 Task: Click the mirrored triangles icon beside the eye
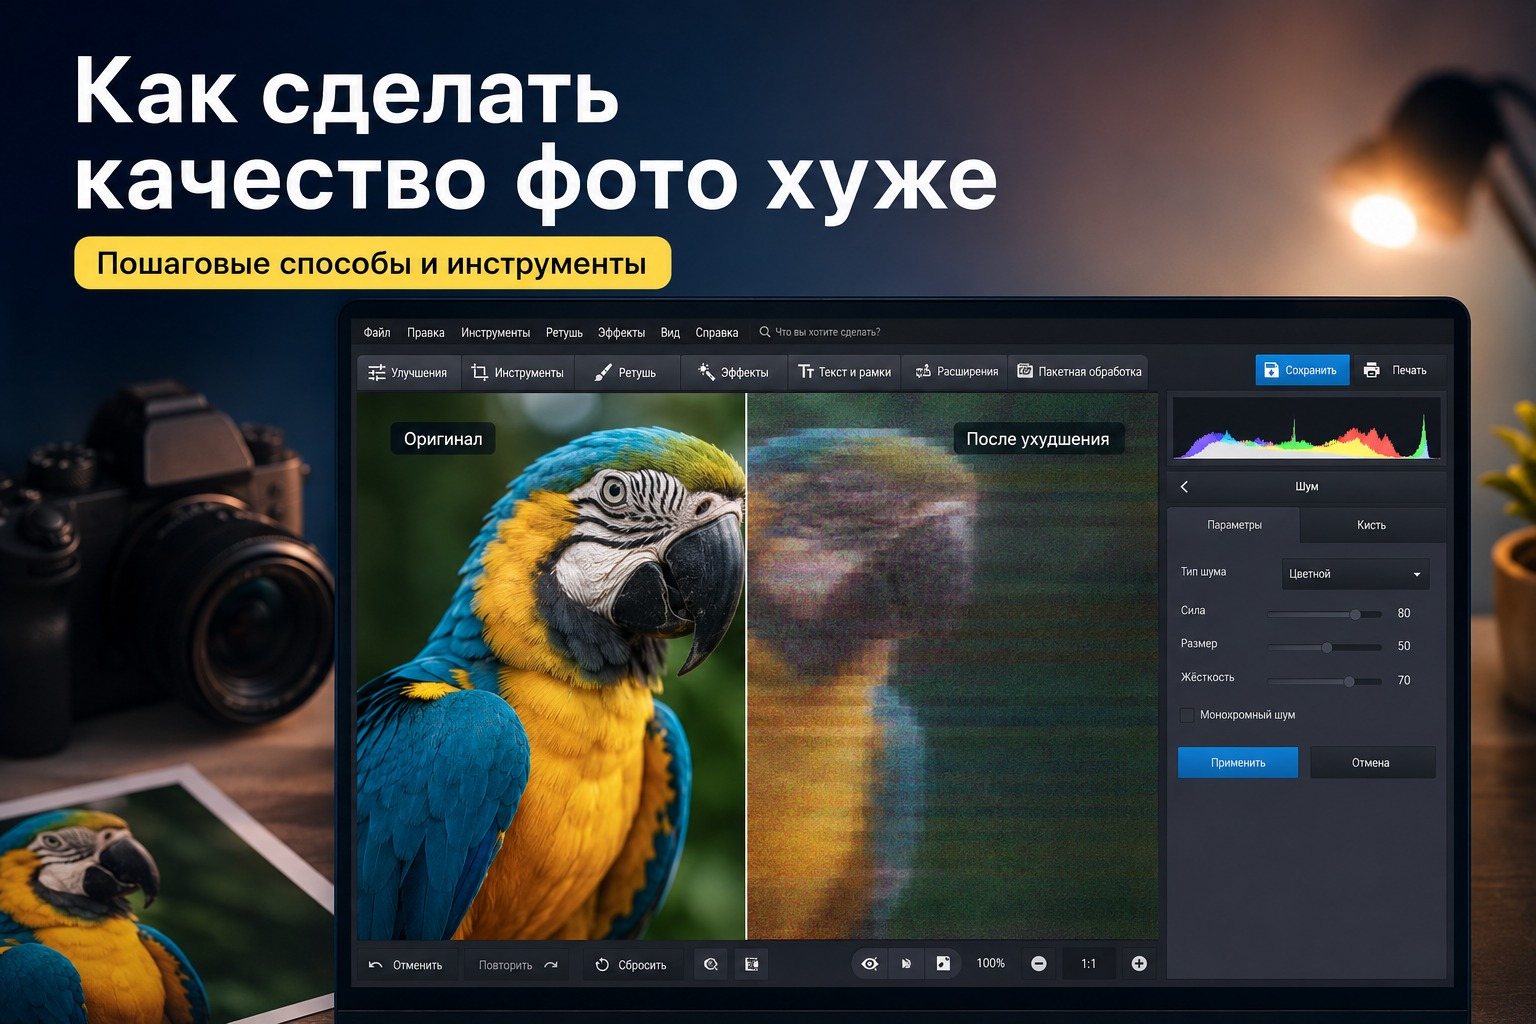click(906, 964)
